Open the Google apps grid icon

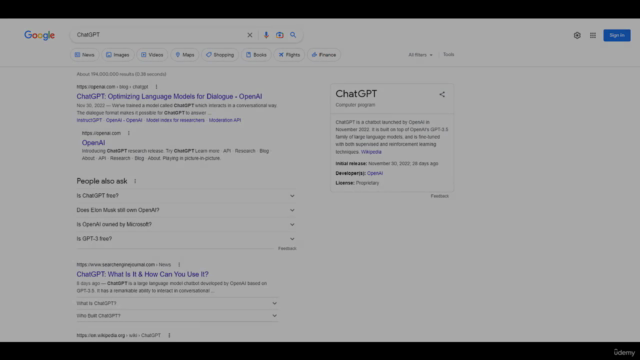point(593,36)
